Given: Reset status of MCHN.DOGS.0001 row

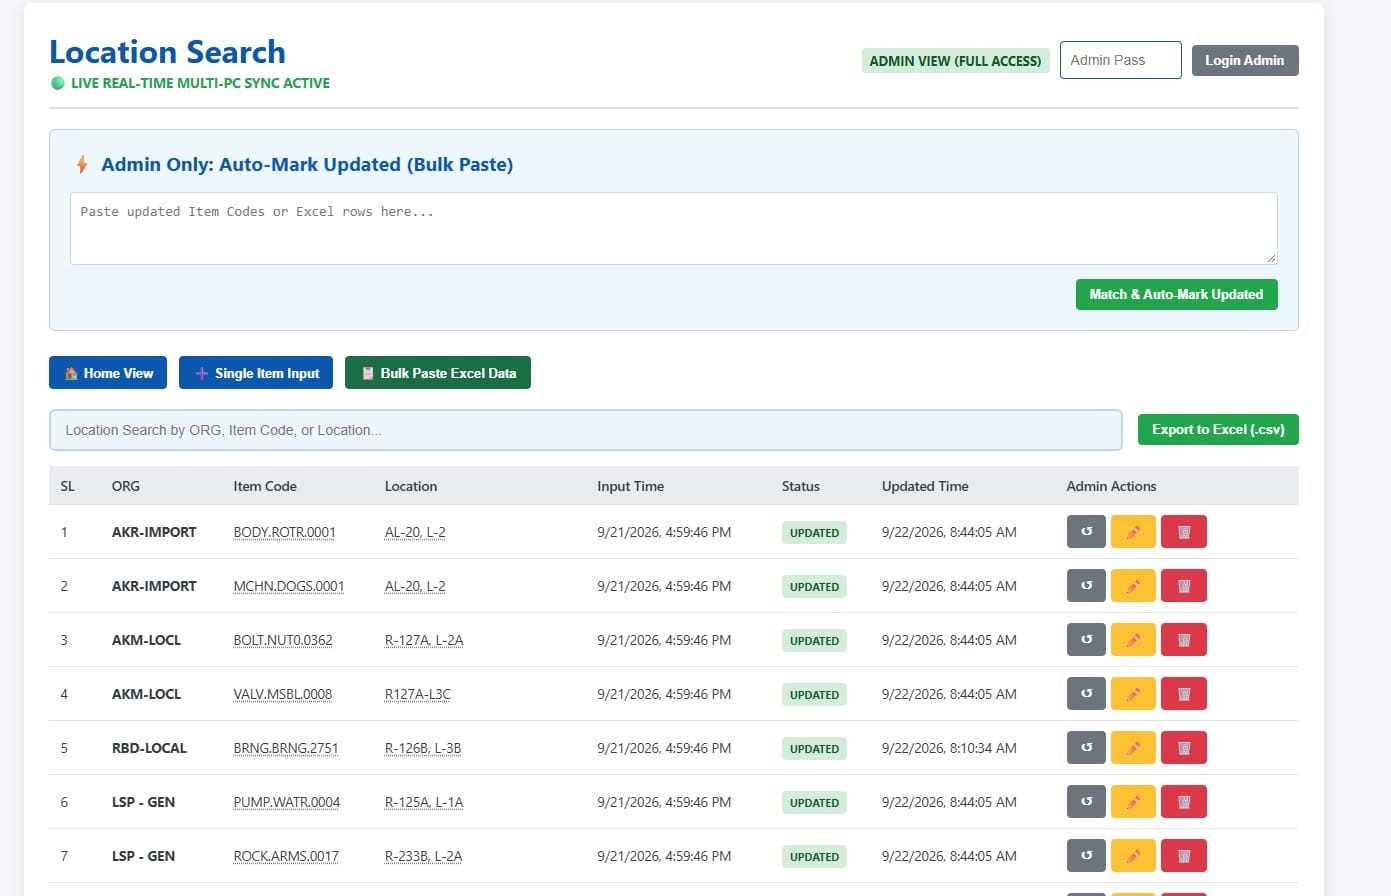Looking at the screenshot, I should click(1086, 586).
